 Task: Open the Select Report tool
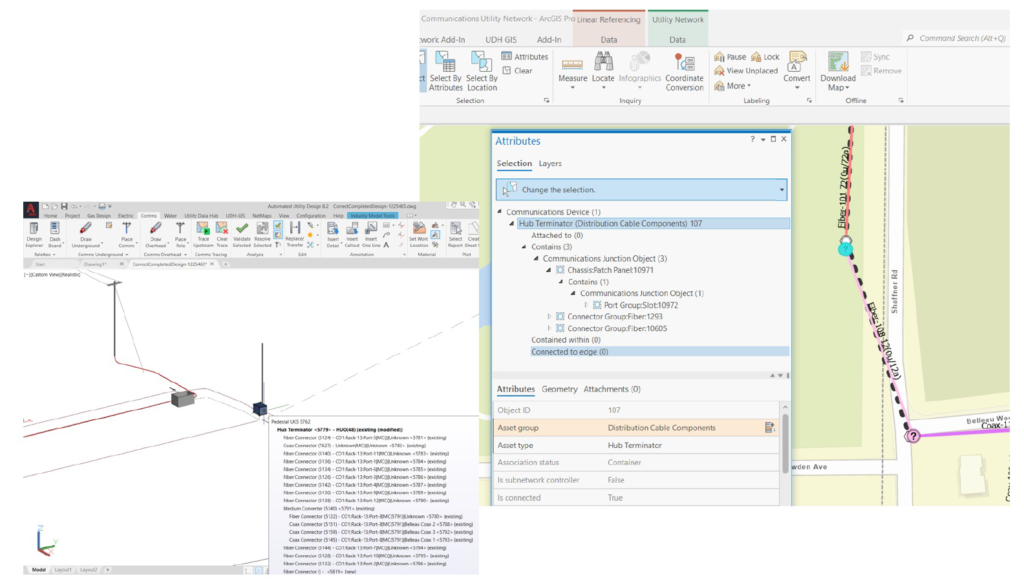click(x=455, y=234)
